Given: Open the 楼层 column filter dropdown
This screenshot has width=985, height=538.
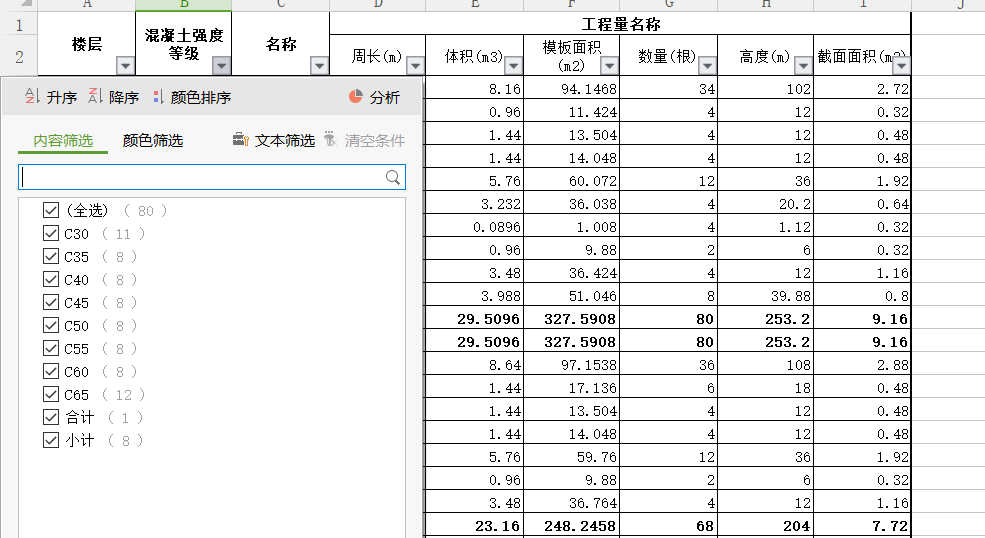Looking at the screenshot, I should 125,65.
